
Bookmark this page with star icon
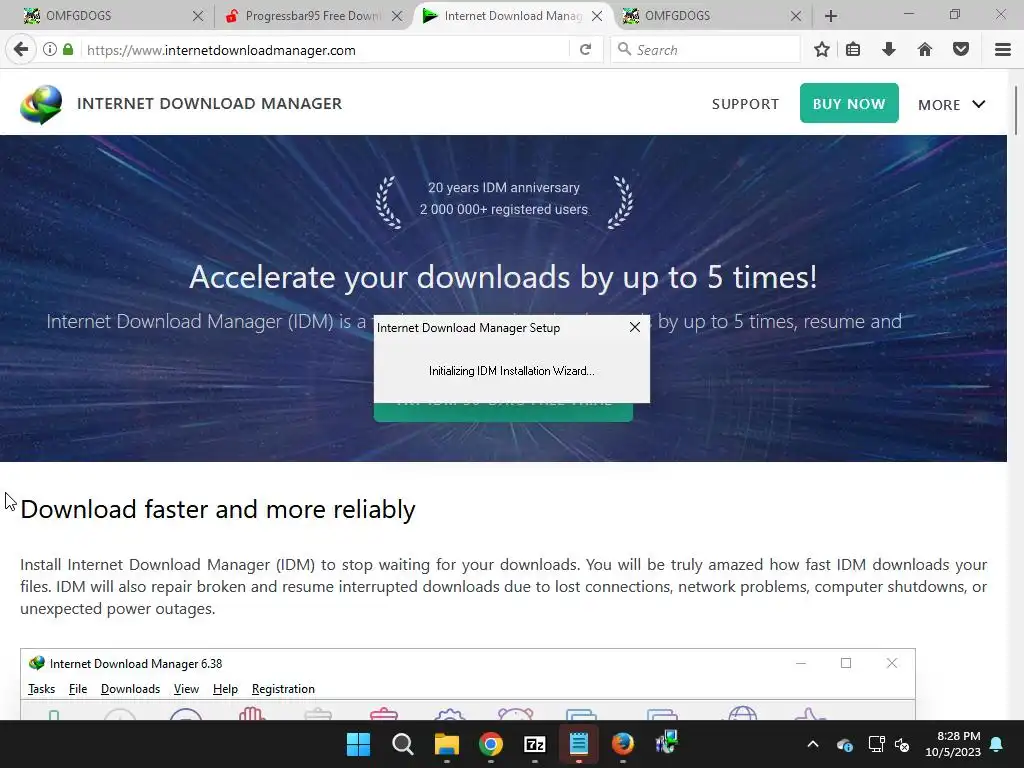coord(822,50)
